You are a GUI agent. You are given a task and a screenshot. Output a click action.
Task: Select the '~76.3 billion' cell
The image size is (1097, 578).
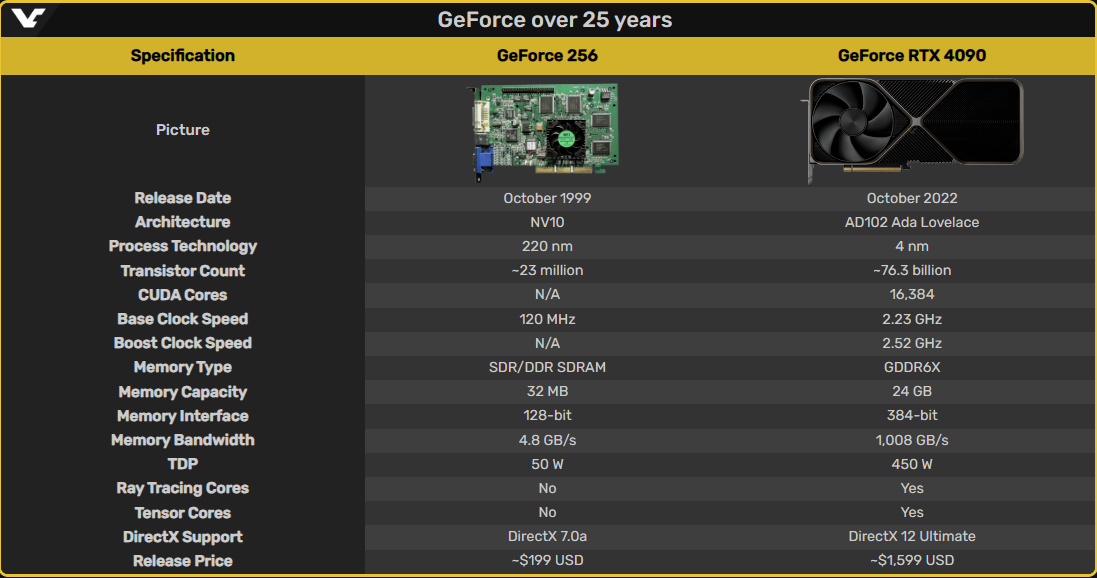pyautogui.click(x=912, y=271)
